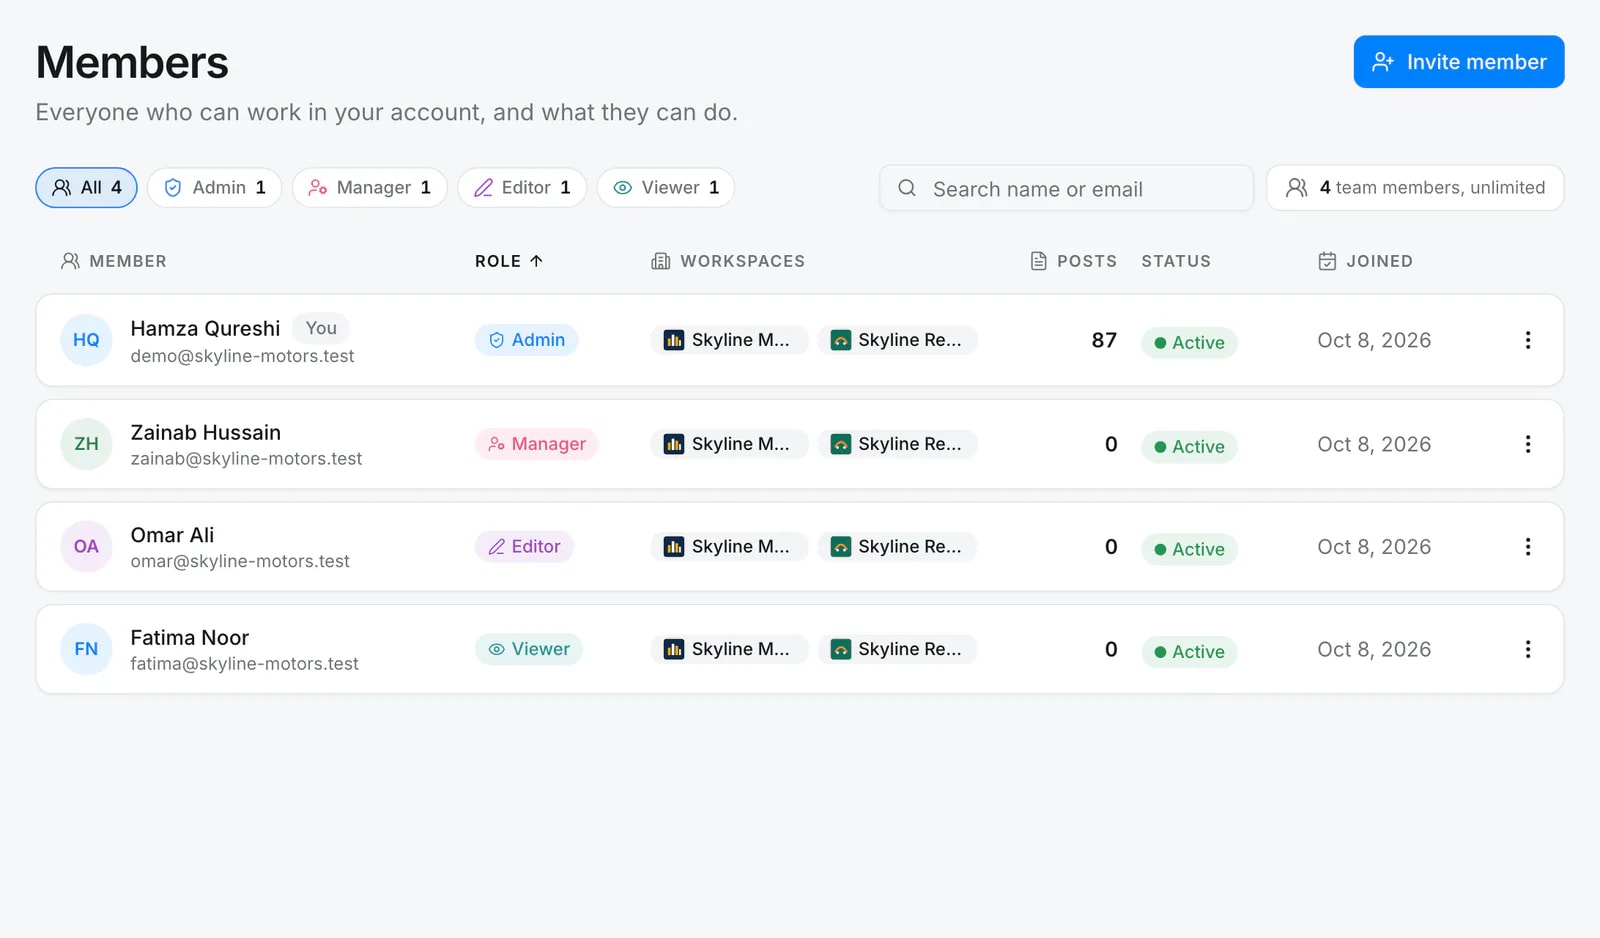Click the WORKSPACES column header
Image resolution: width=1600 pixels, height=938 pixels.
click(728, 261)
